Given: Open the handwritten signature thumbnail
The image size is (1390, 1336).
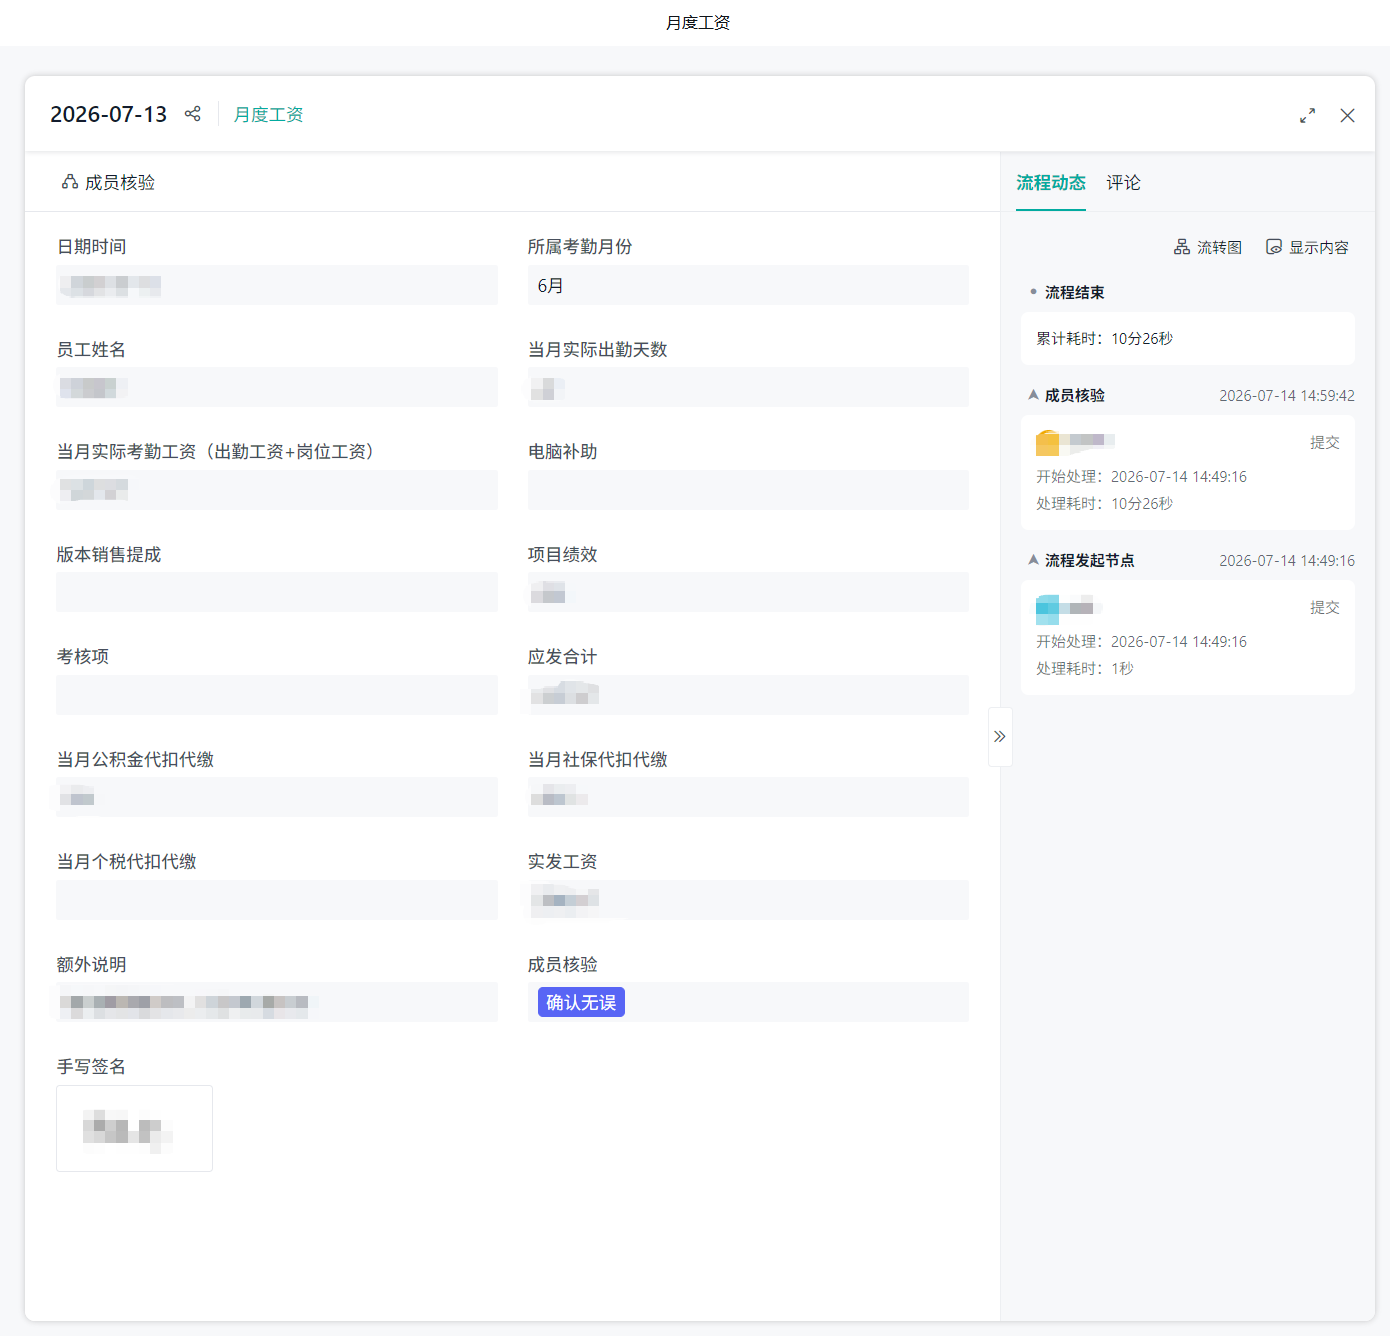Looking at the screenshot, I should click(134, 1128).
